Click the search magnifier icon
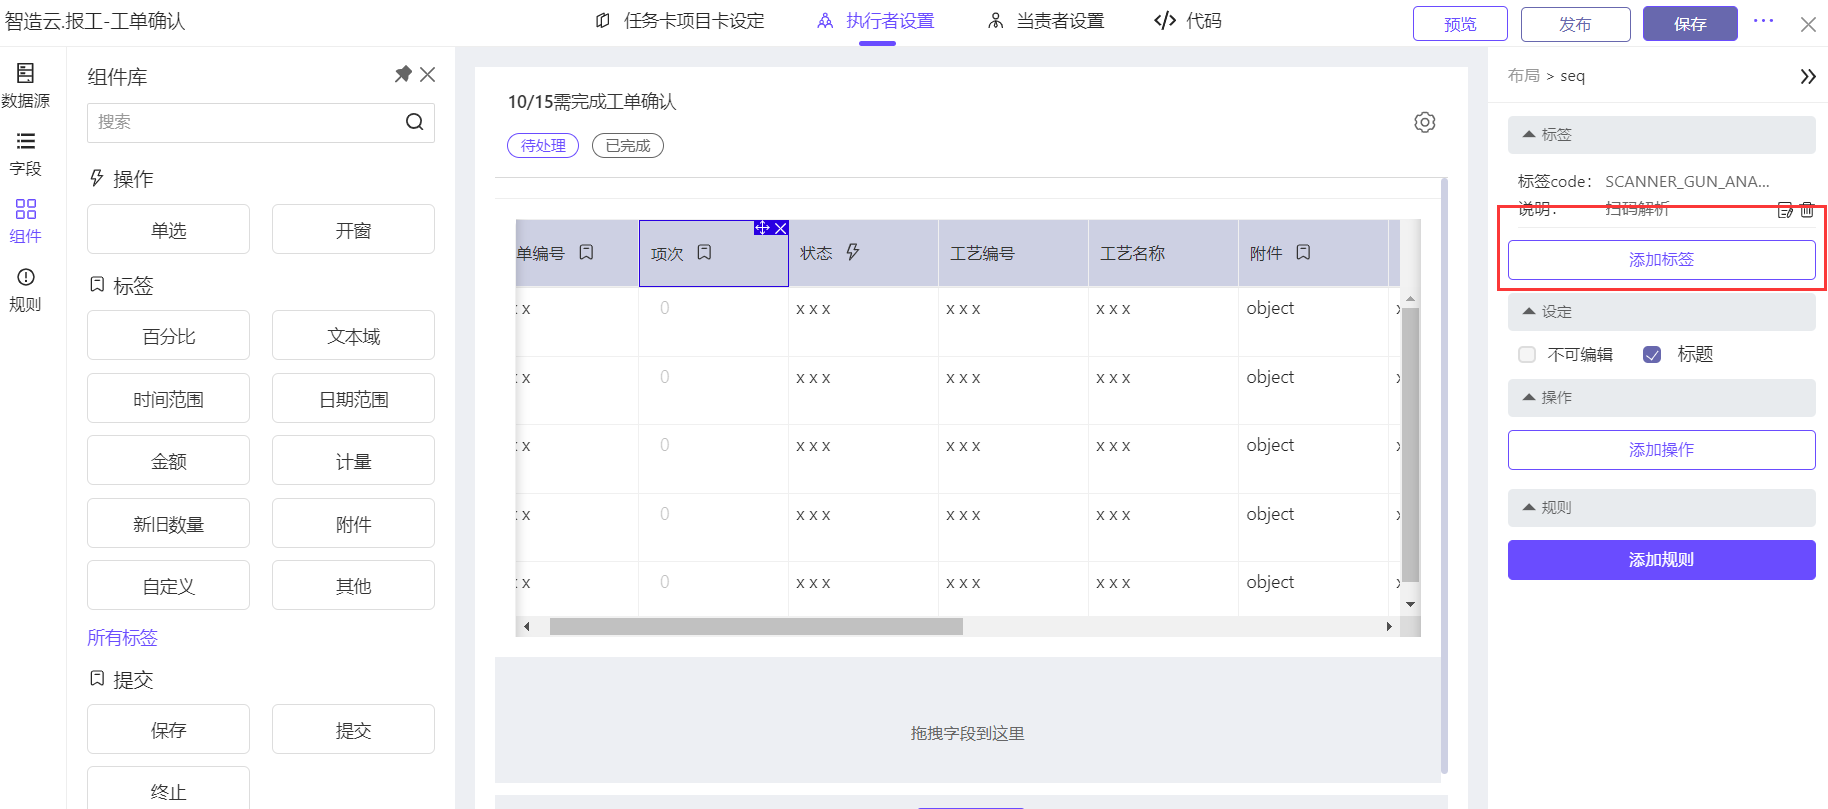The image size is (1828, 809). click(414, 122)
